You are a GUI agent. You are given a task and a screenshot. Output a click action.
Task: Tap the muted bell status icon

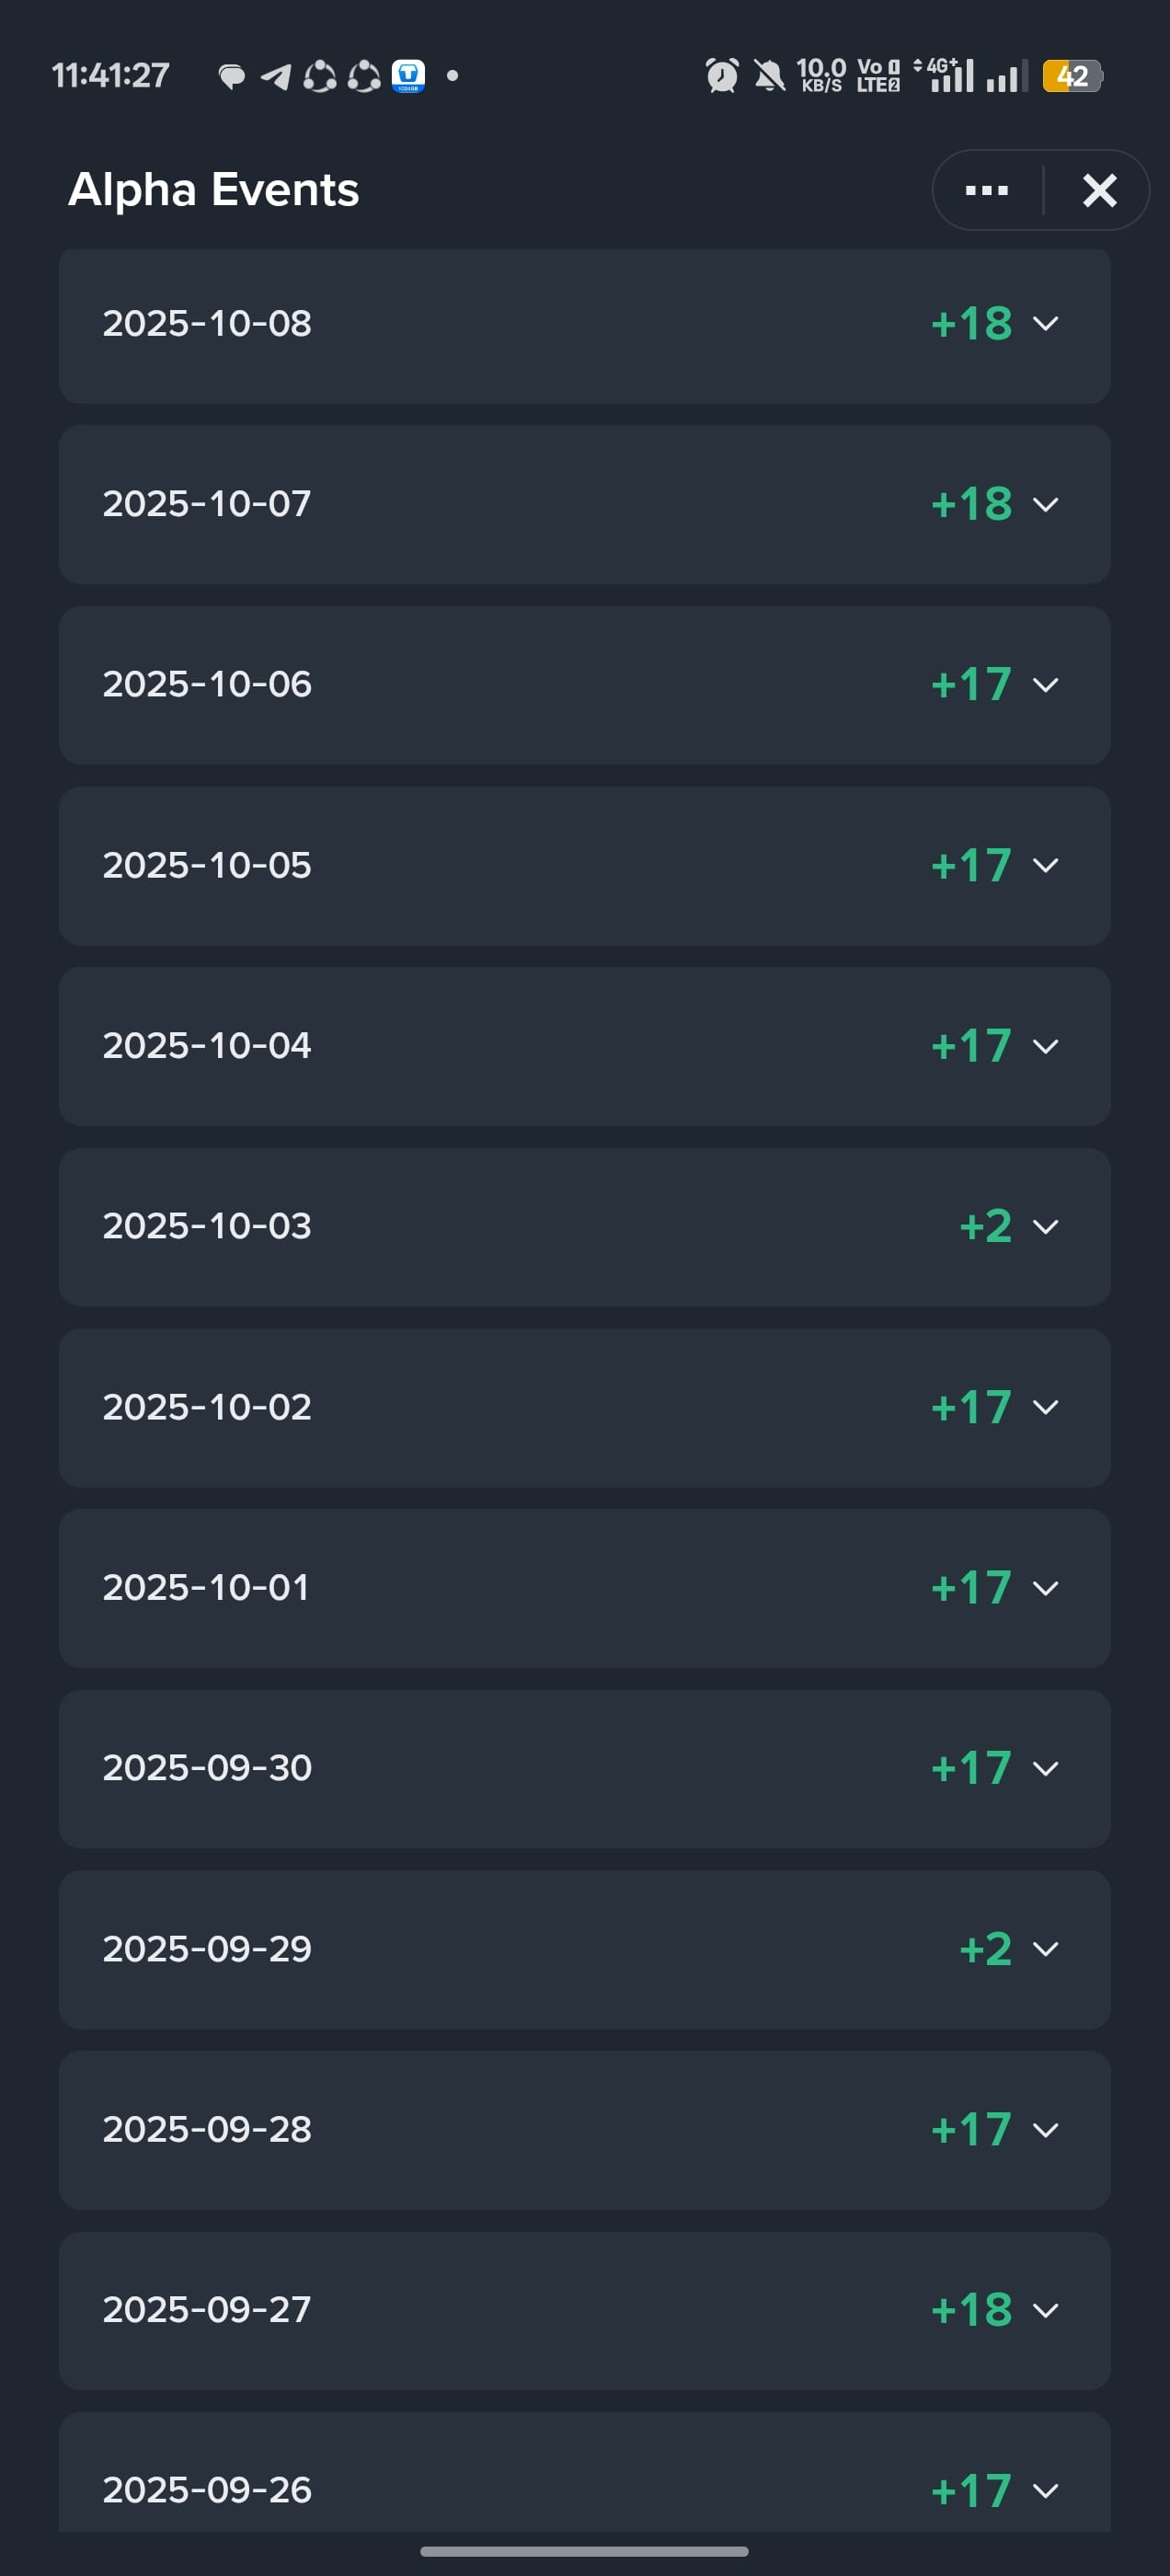pyautogui.click(x=769, y=75)
